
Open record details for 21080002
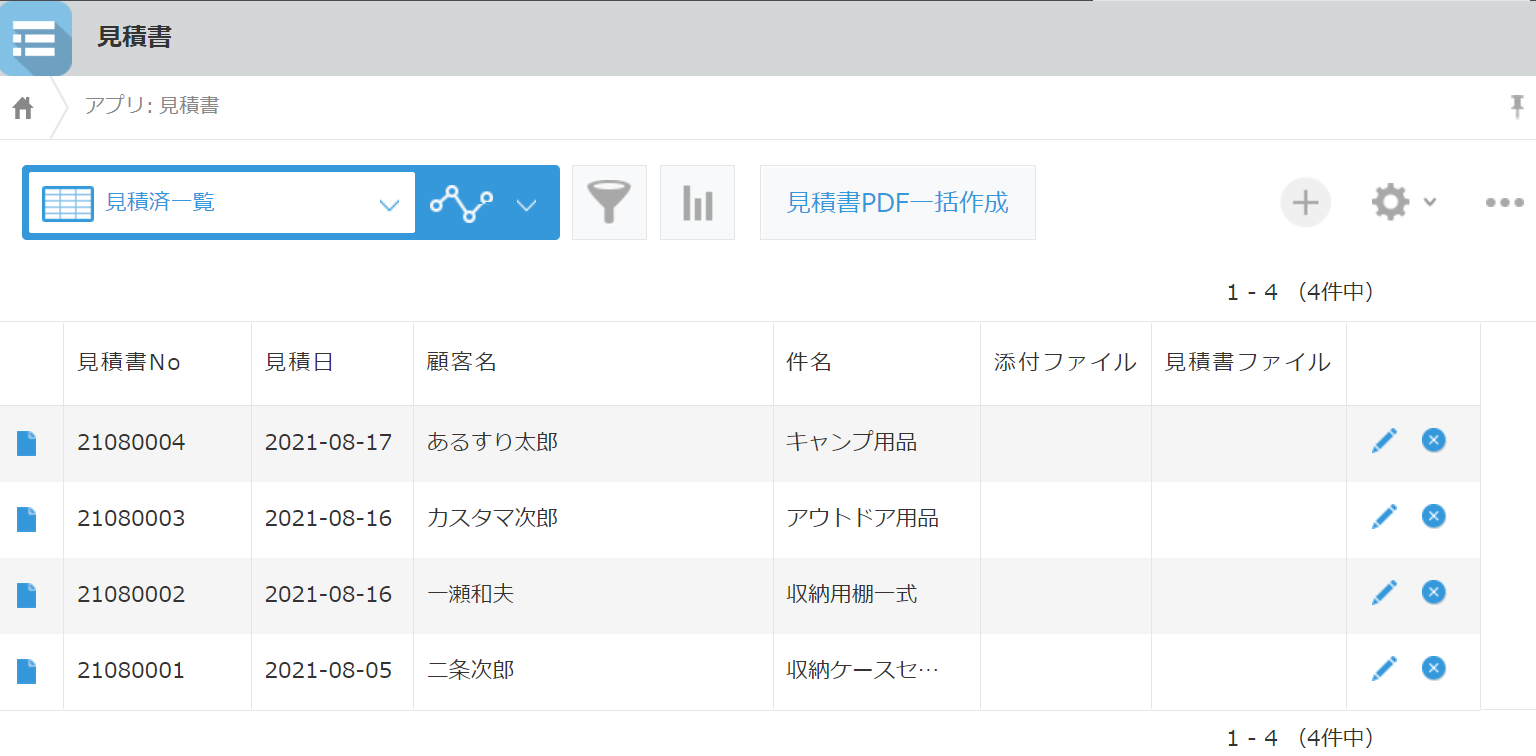point(27,595)
